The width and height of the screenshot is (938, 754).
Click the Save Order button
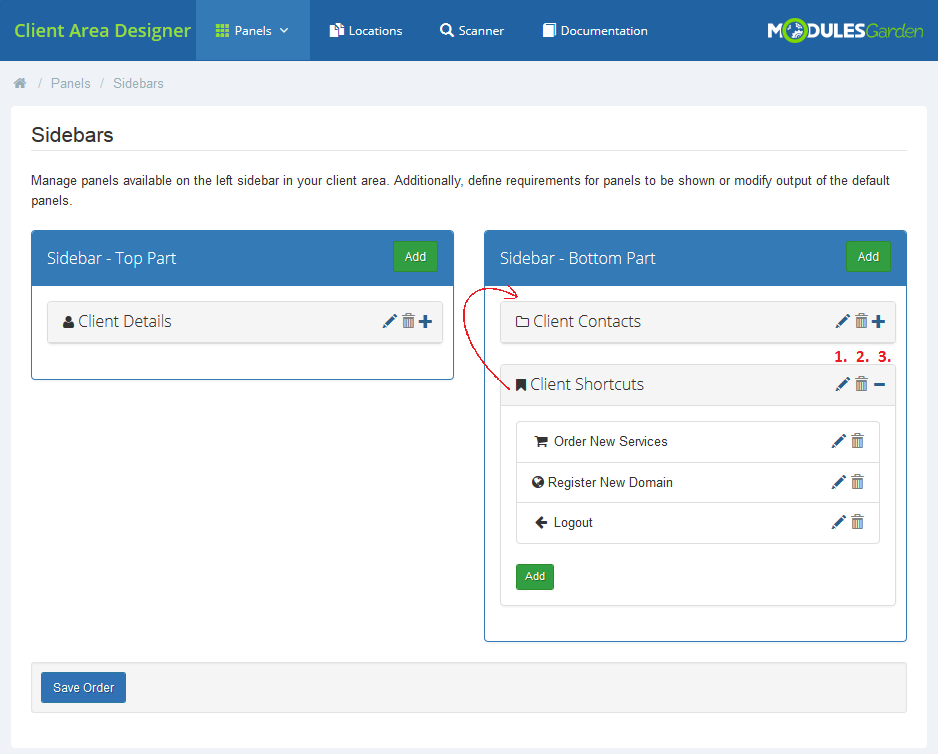[83, 688]
